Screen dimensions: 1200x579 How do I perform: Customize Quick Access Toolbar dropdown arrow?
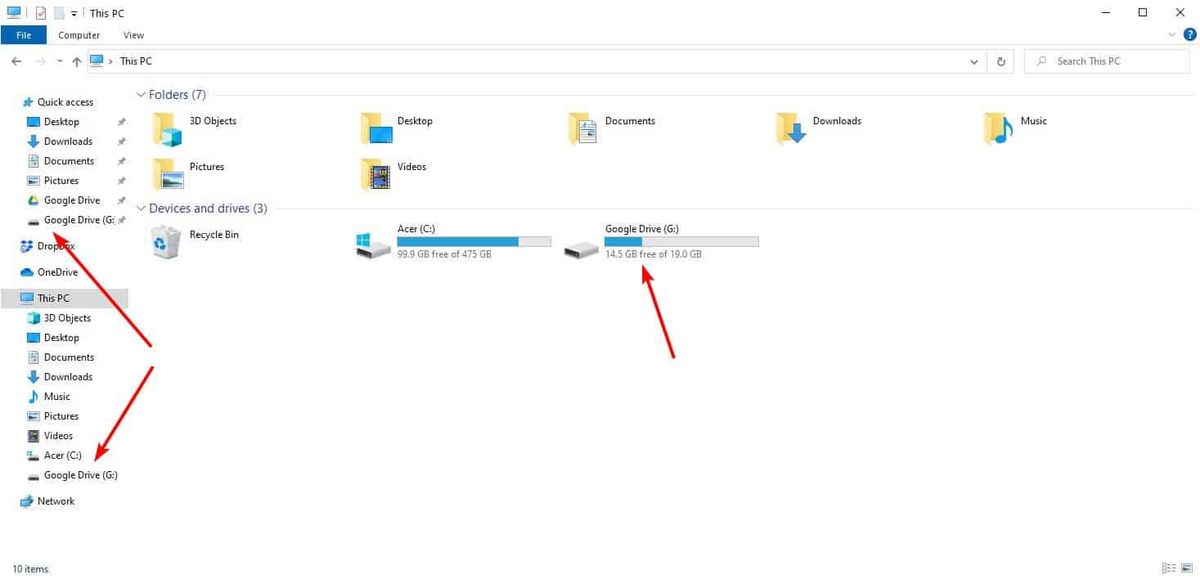(x=74, y=14)
